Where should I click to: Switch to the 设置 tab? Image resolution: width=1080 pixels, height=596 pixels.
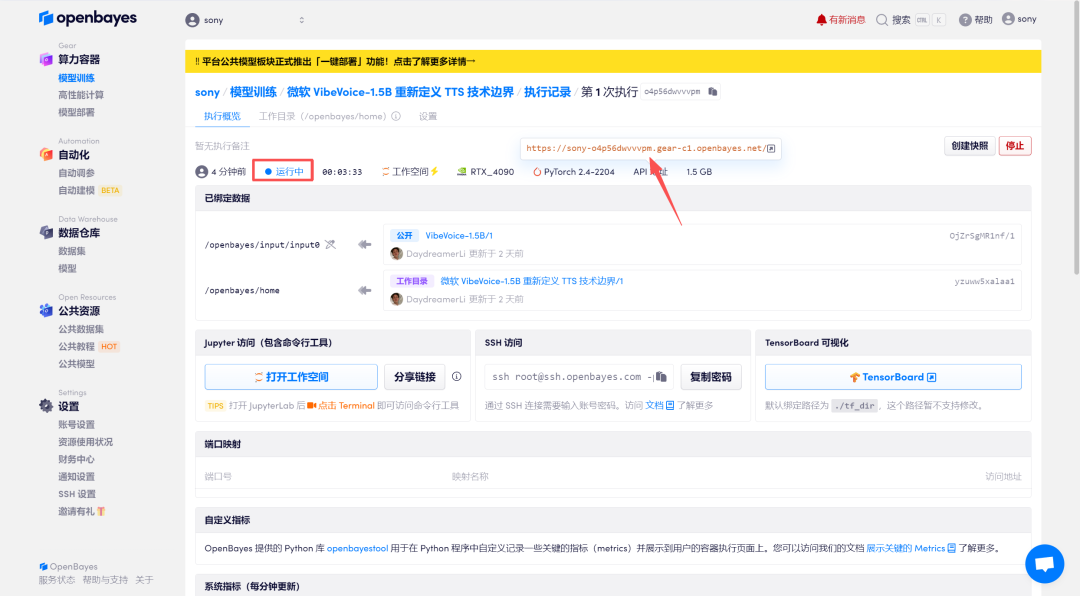428,116
